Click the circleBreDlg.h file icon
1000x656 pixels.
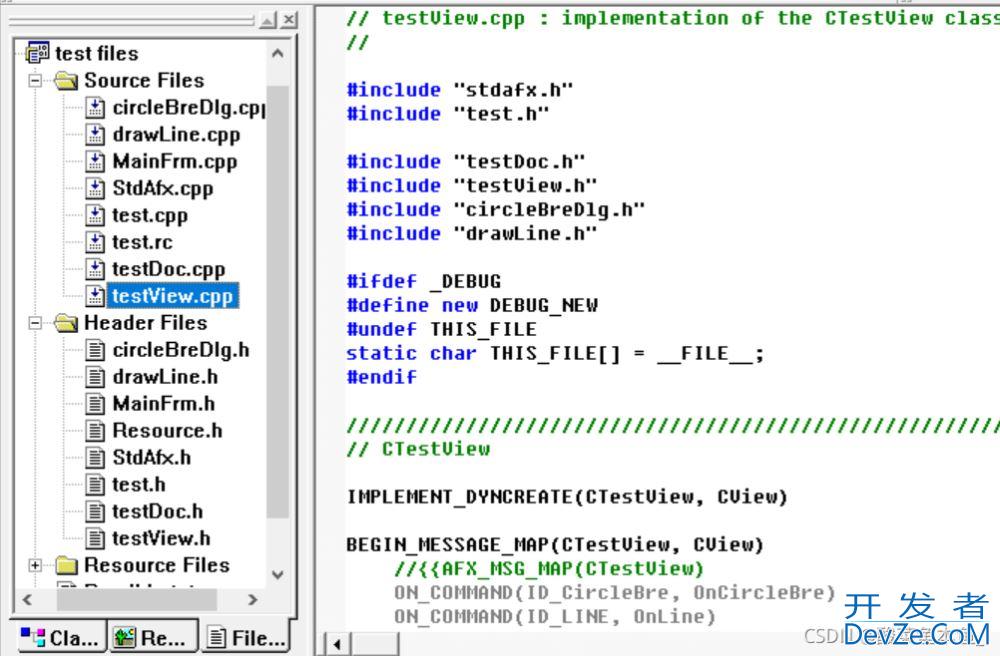tap(95, 350)
